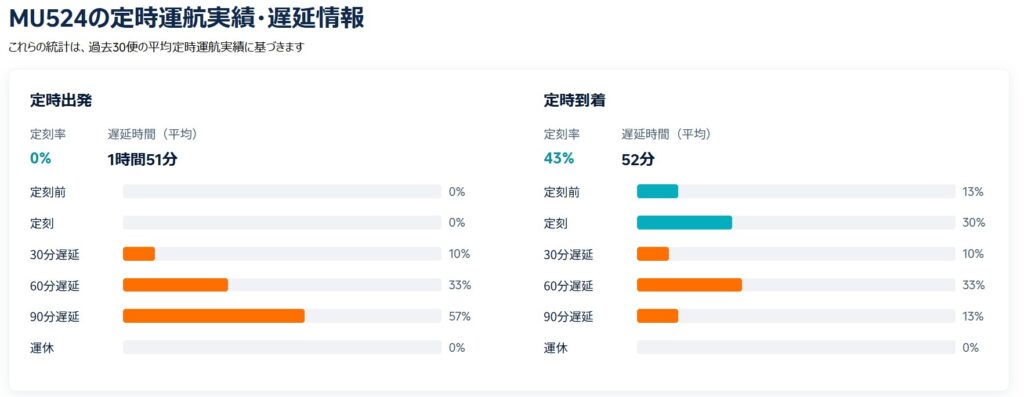1024x397 pixels.
Task: Select the MU524の定時運航実績・遅延情報 heading
Action: point(187,18)
